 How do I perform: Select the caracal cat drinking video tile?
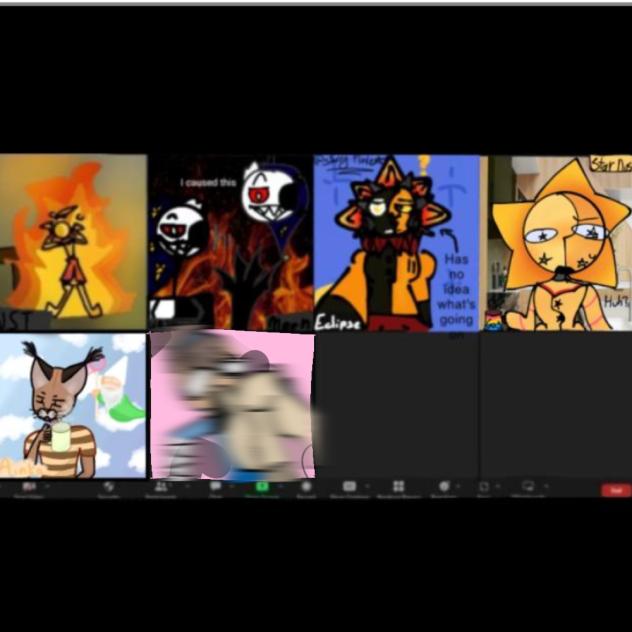(73, 405)
